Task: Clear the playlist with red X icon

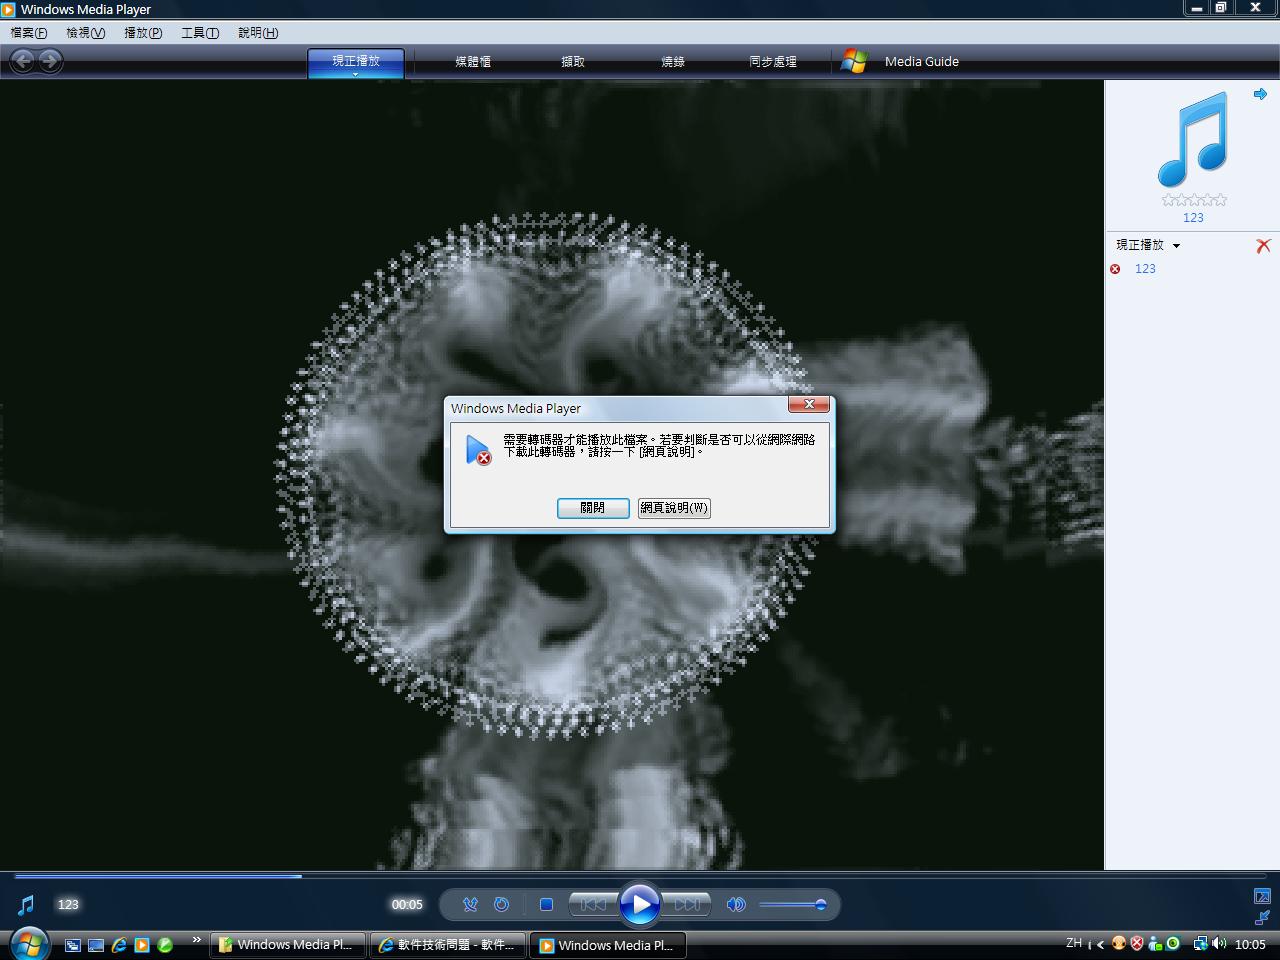Action: coord(1263,246)
